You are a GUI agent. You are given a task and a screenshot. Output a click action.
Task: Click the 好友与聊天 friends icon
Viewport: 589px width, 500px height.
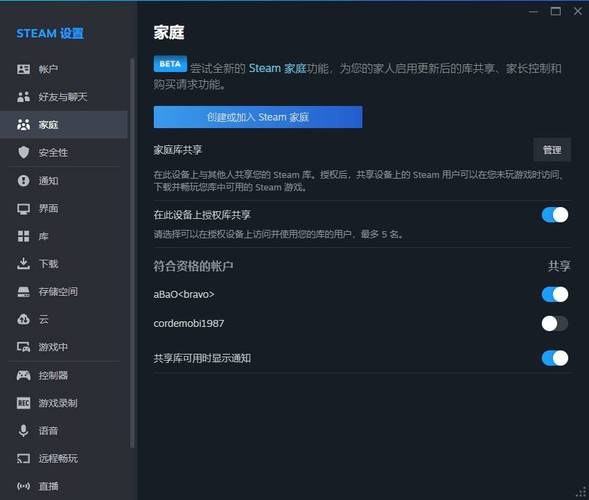[23, 97]
